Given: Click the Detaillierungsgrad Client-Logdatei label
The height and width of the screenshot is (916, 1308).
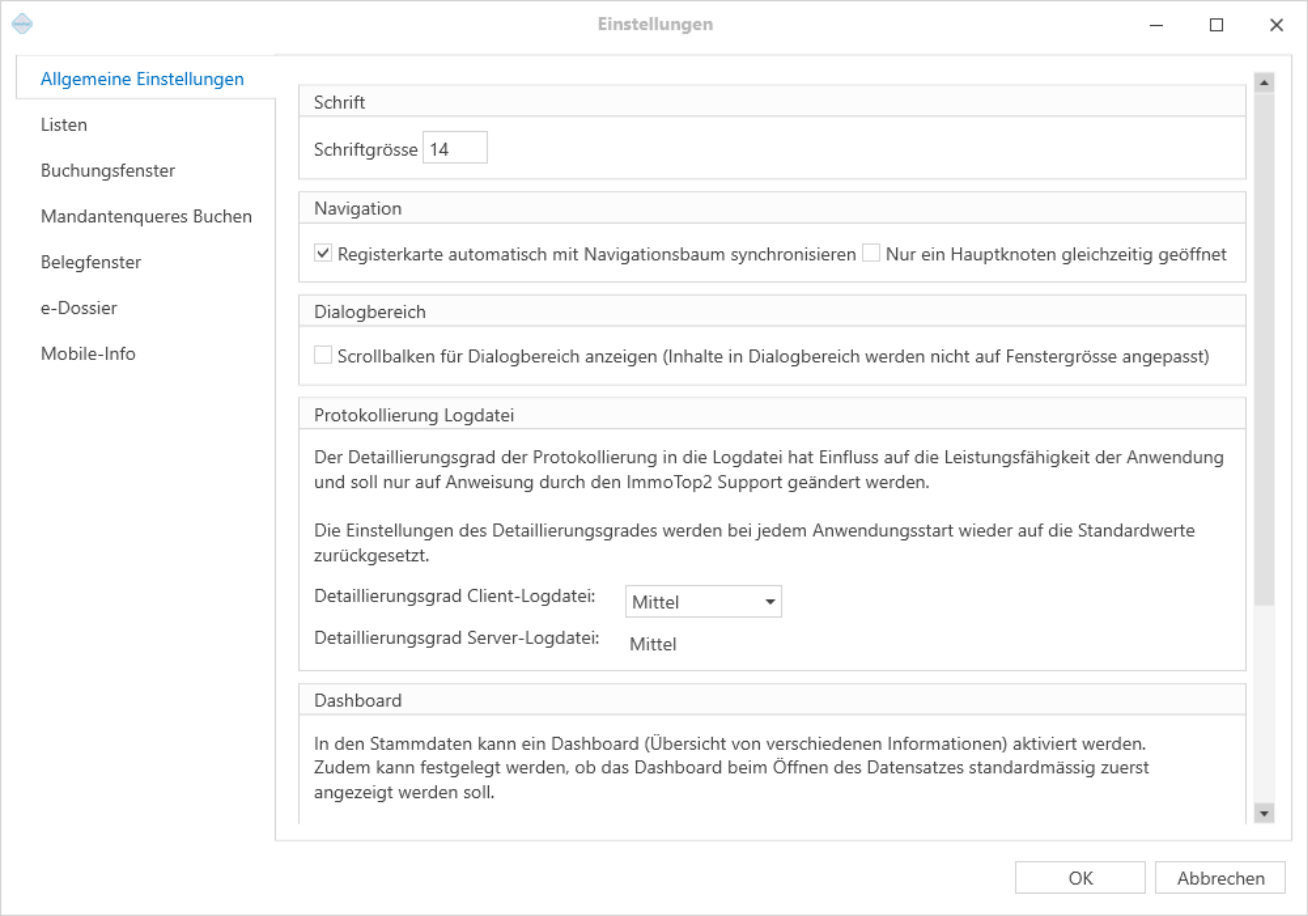Looking at the screenshot, I should tap(455, 597).
